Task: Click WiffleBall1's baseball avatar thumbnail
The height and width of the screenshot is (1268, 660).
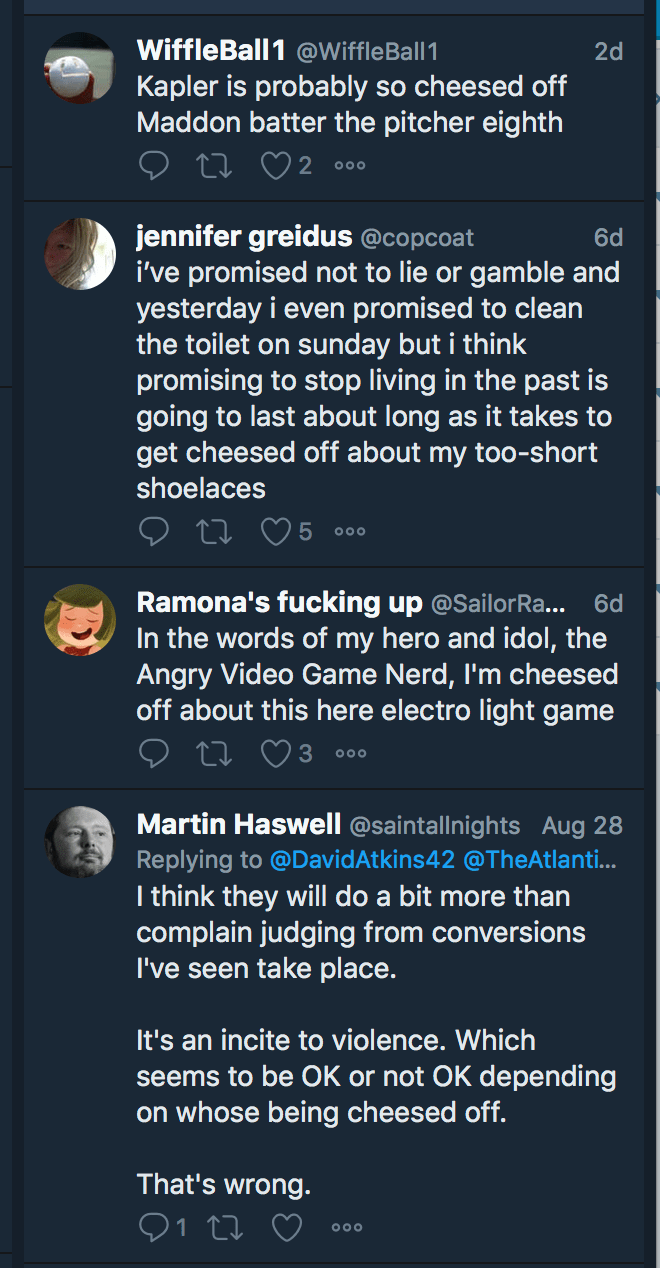Action: pos(80,67)
